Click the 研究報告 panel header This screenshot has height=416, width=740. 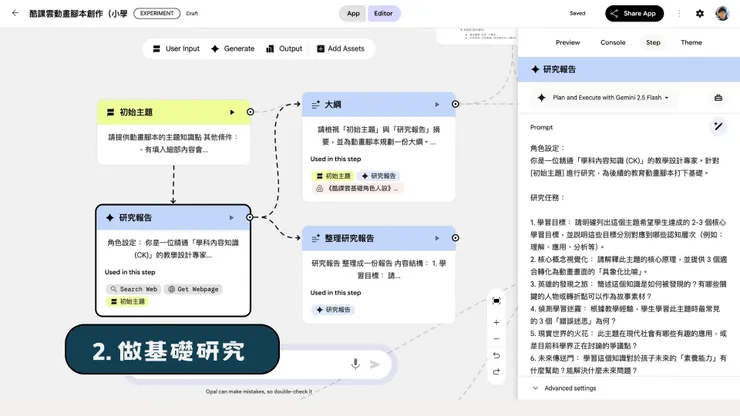(629, 69)
